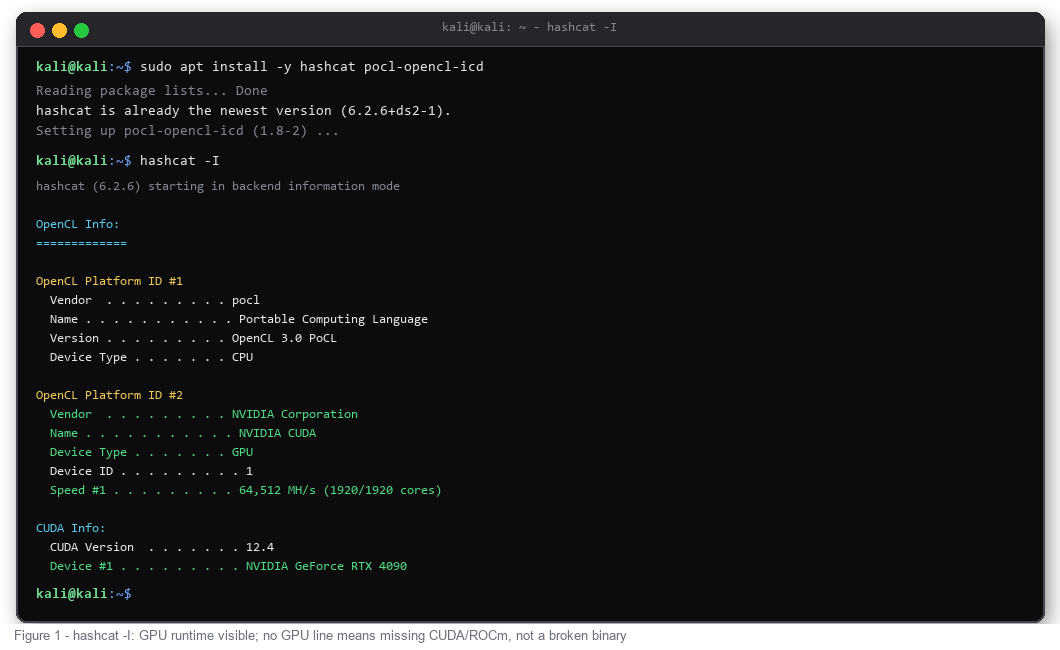Click the yellow minimize window button
The height and width of the screenshot is (650, 1060).
[x=59, y=30]
